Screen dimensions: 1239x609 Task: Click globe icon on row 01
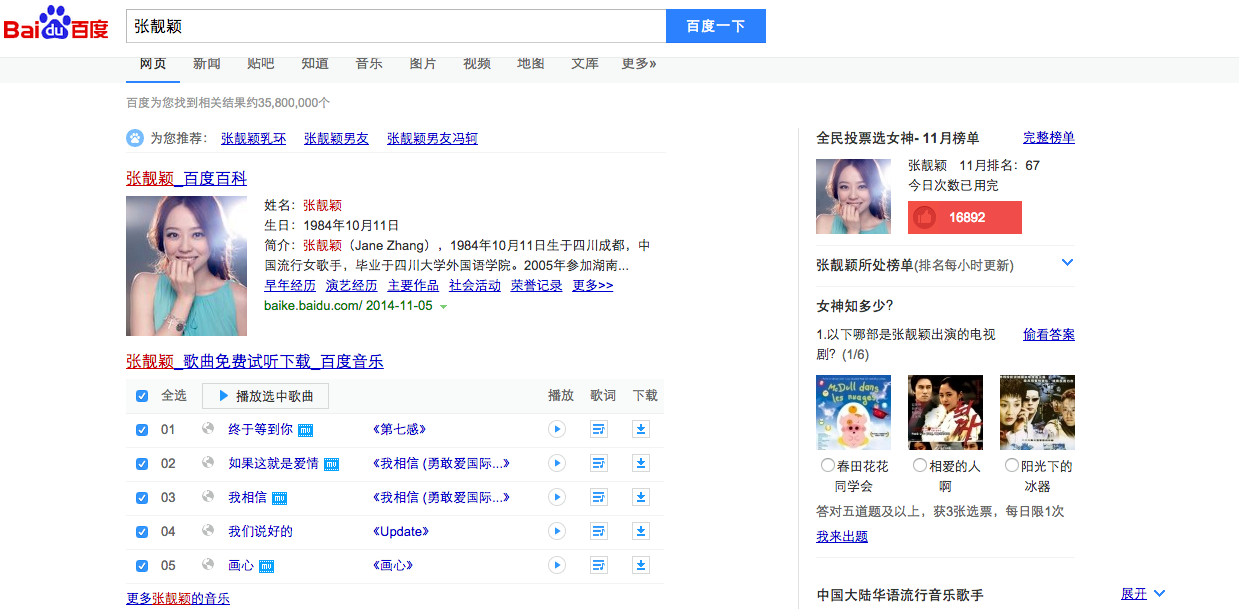208,428
